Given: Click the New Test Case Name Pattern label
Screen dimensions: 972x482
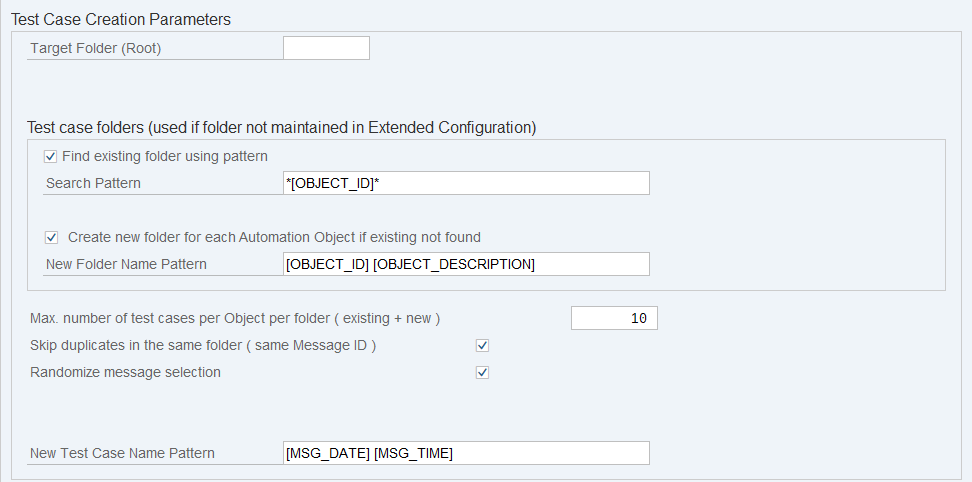Looking at the screenshot, I should point(122,453).
